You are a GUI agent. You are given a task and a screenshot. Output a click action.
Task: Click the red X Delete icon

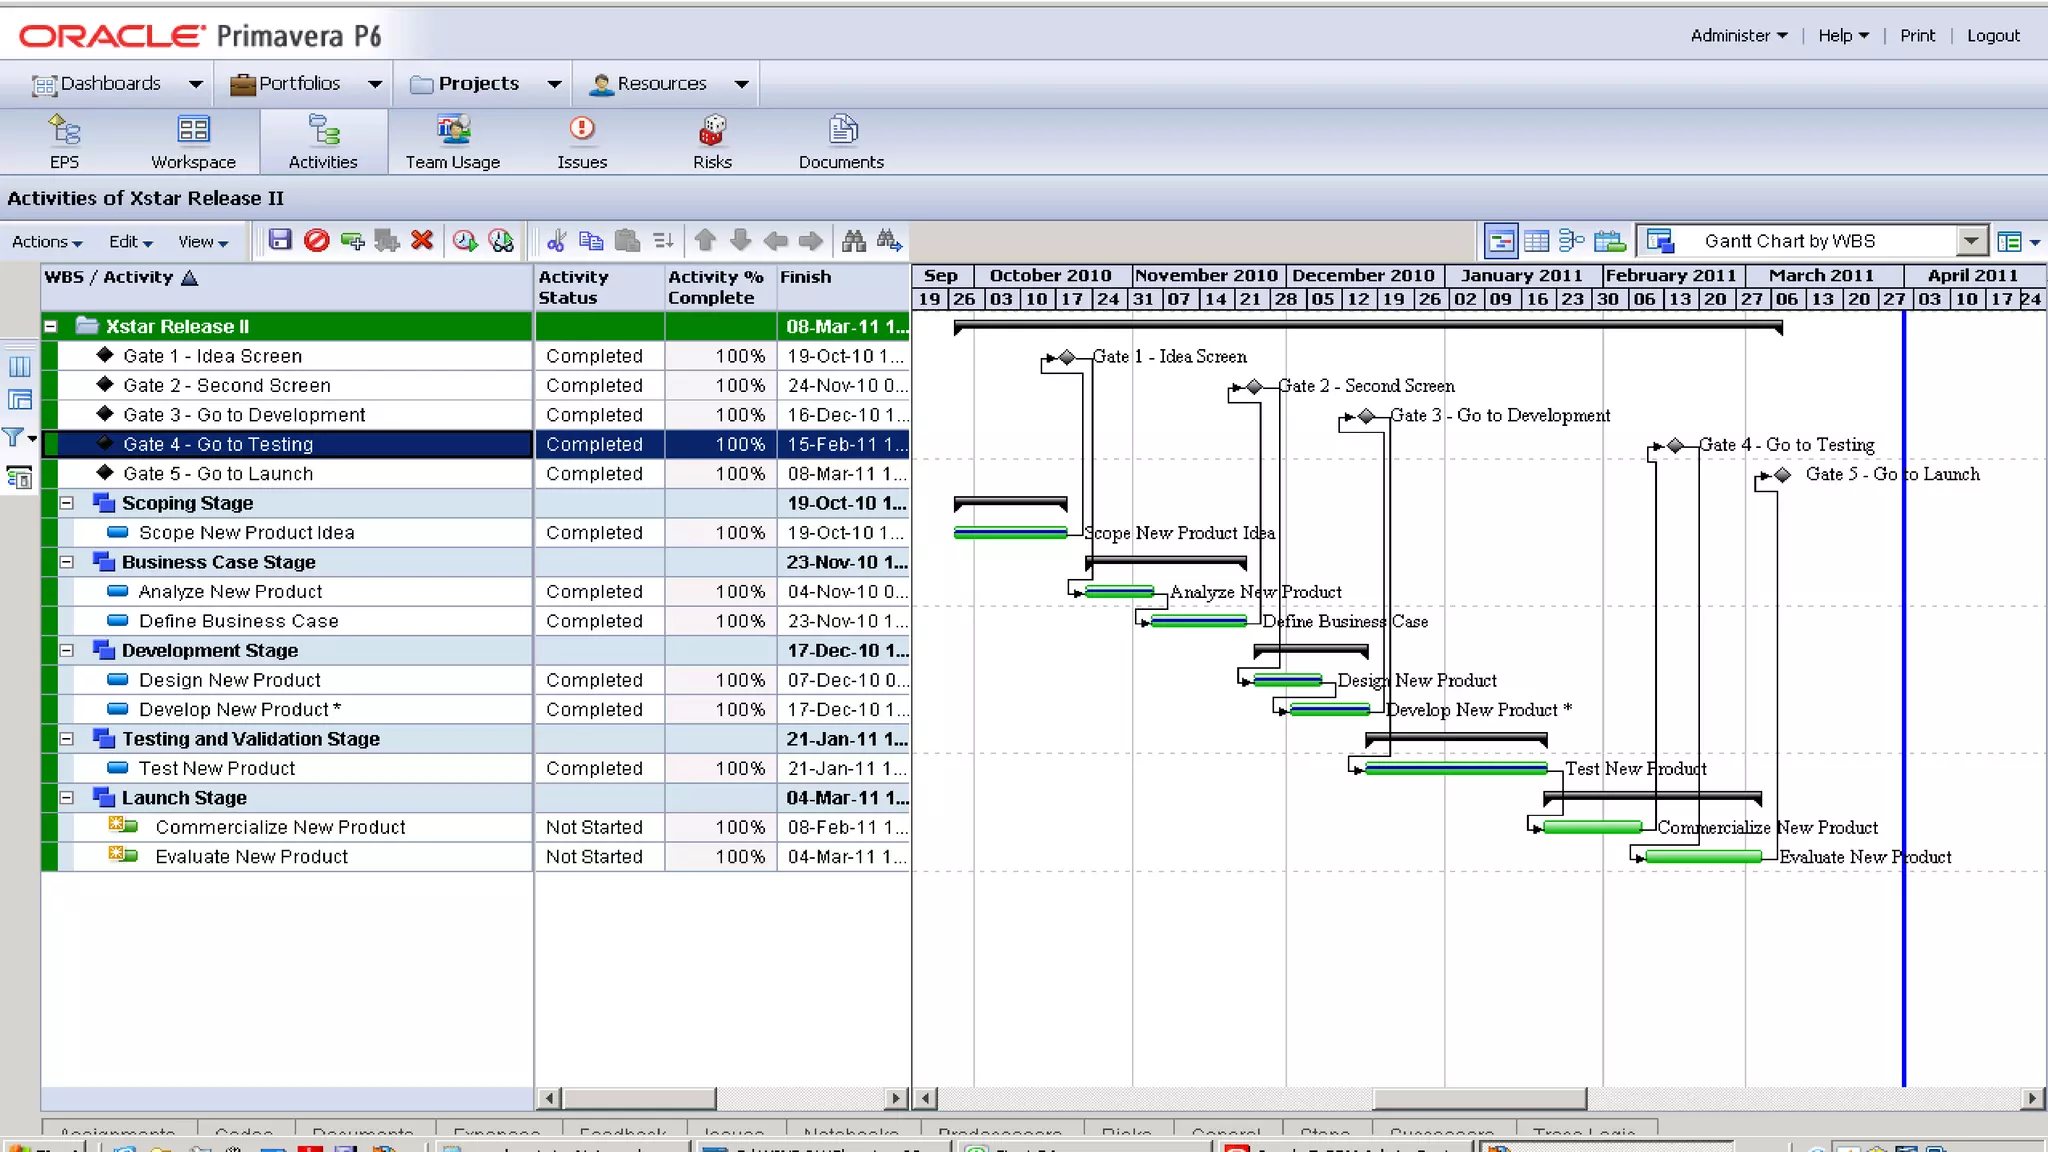pyautogui.click(x=422, y=240)
